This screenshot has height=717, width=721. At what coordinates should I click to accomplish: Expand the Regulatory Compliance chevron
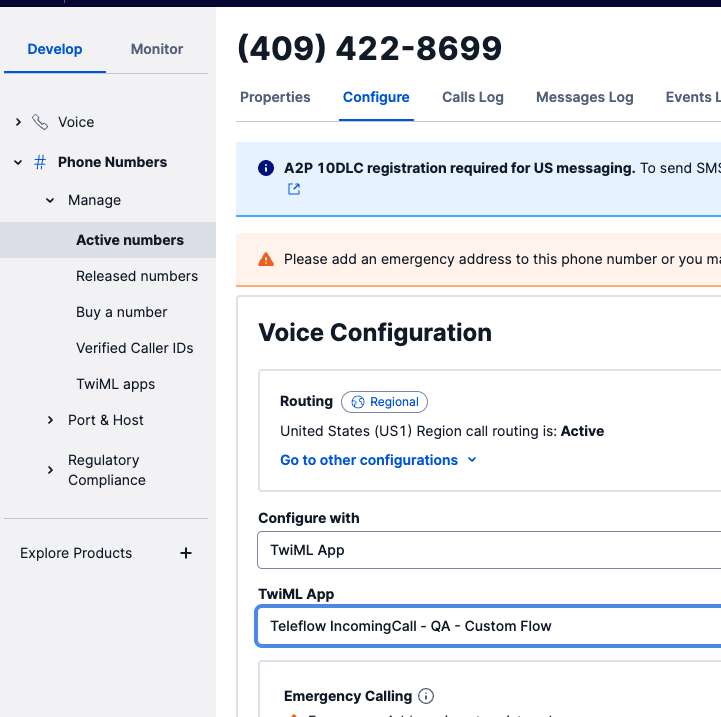click(x=50, y=470)
